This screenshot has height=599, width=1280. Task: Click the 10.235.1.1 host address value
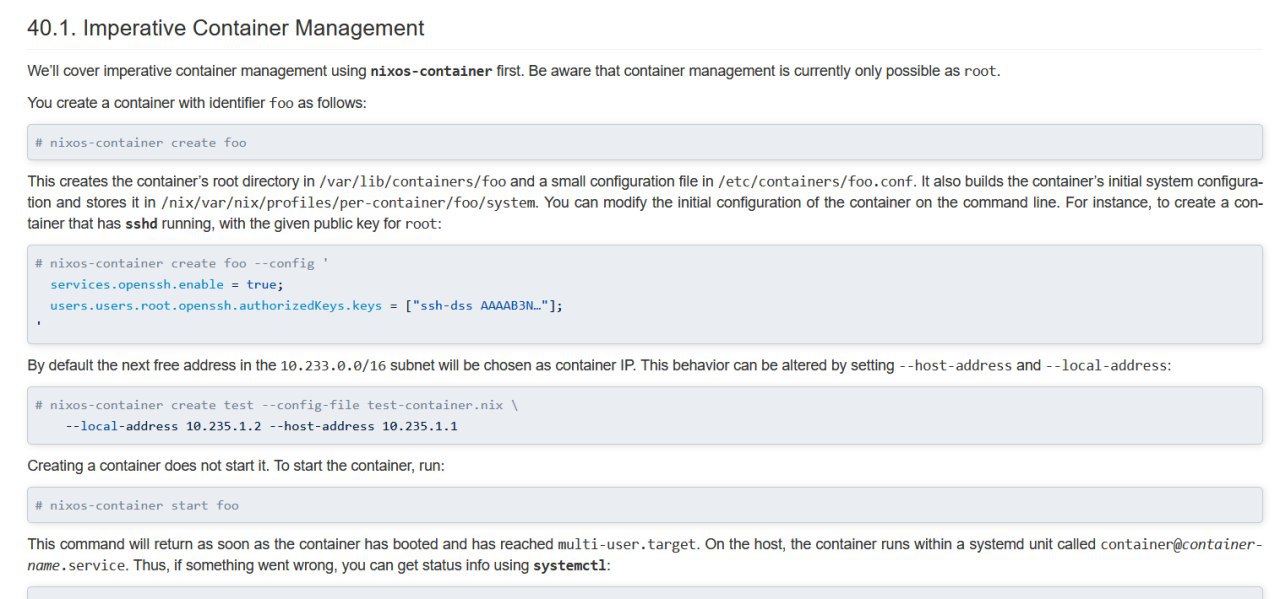click(x=420, y=426)
